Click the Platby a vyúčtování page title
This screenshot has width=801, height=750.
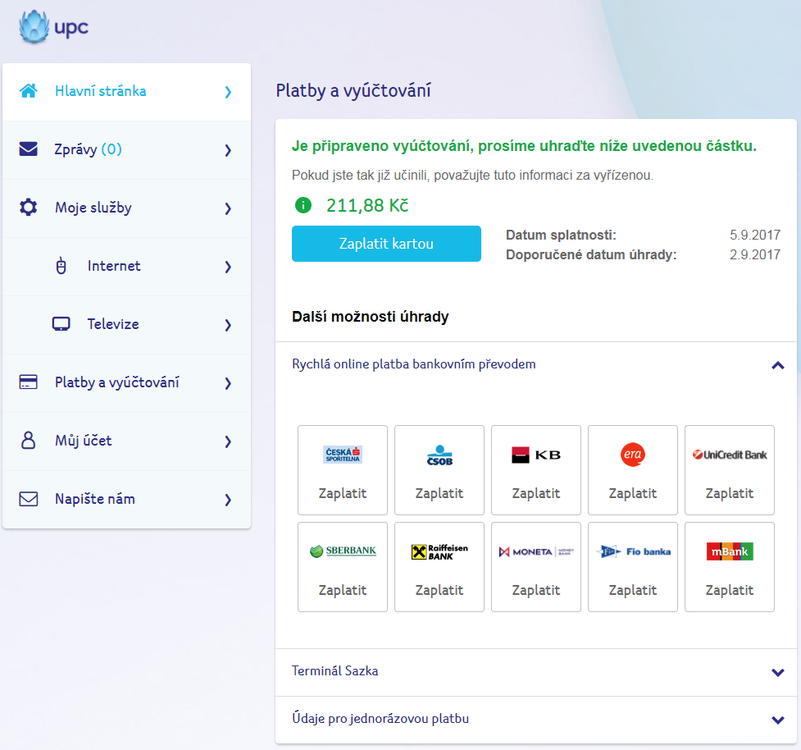pos(354,90)
